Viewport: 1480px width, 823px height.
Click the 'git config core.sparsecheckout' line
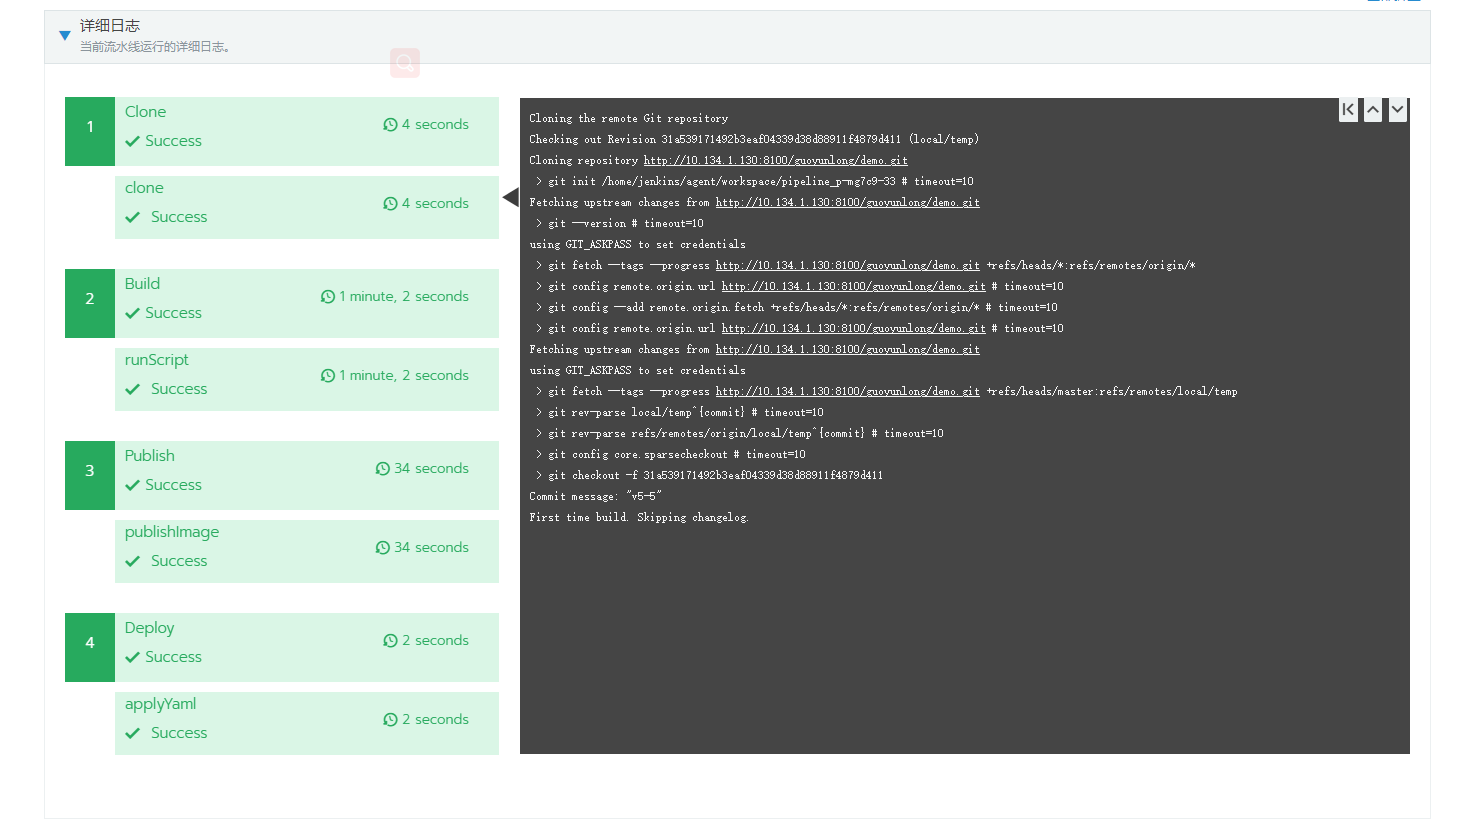tap(670, 455)
